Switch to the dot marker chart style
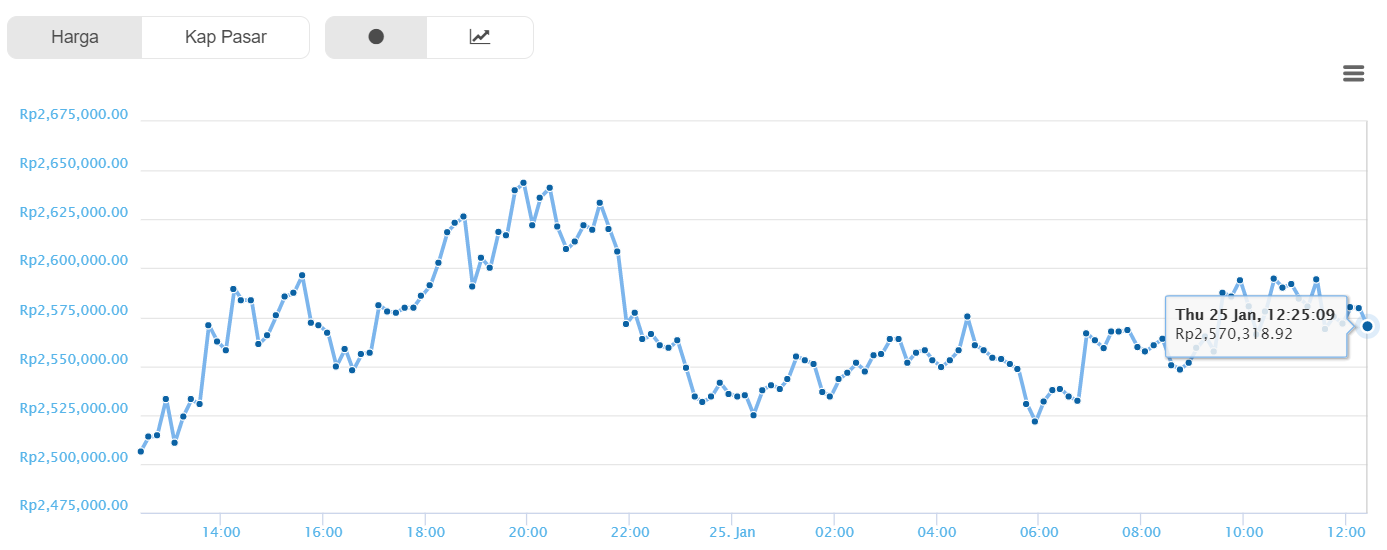This screenshot has height=550, width=1387. (376, 37)
